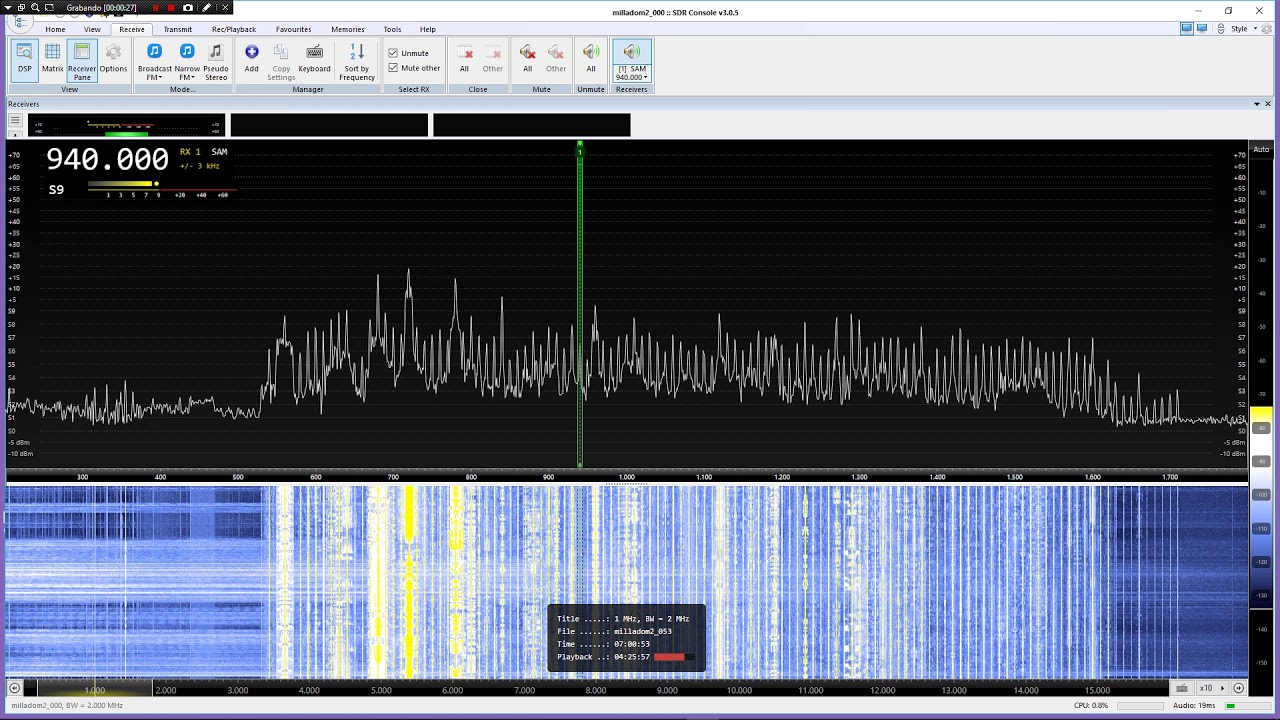Click Copy Settings in Manager

[281, 60]
